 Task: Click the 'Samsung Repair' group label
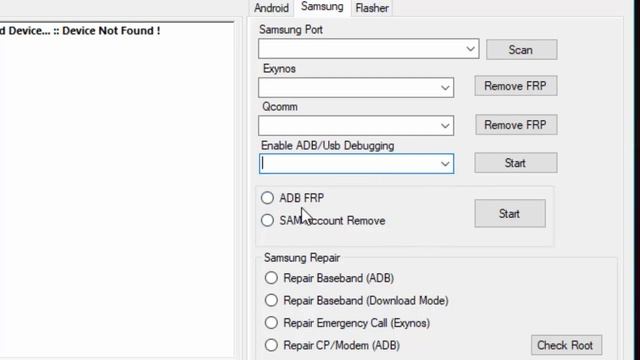(302, 258)
